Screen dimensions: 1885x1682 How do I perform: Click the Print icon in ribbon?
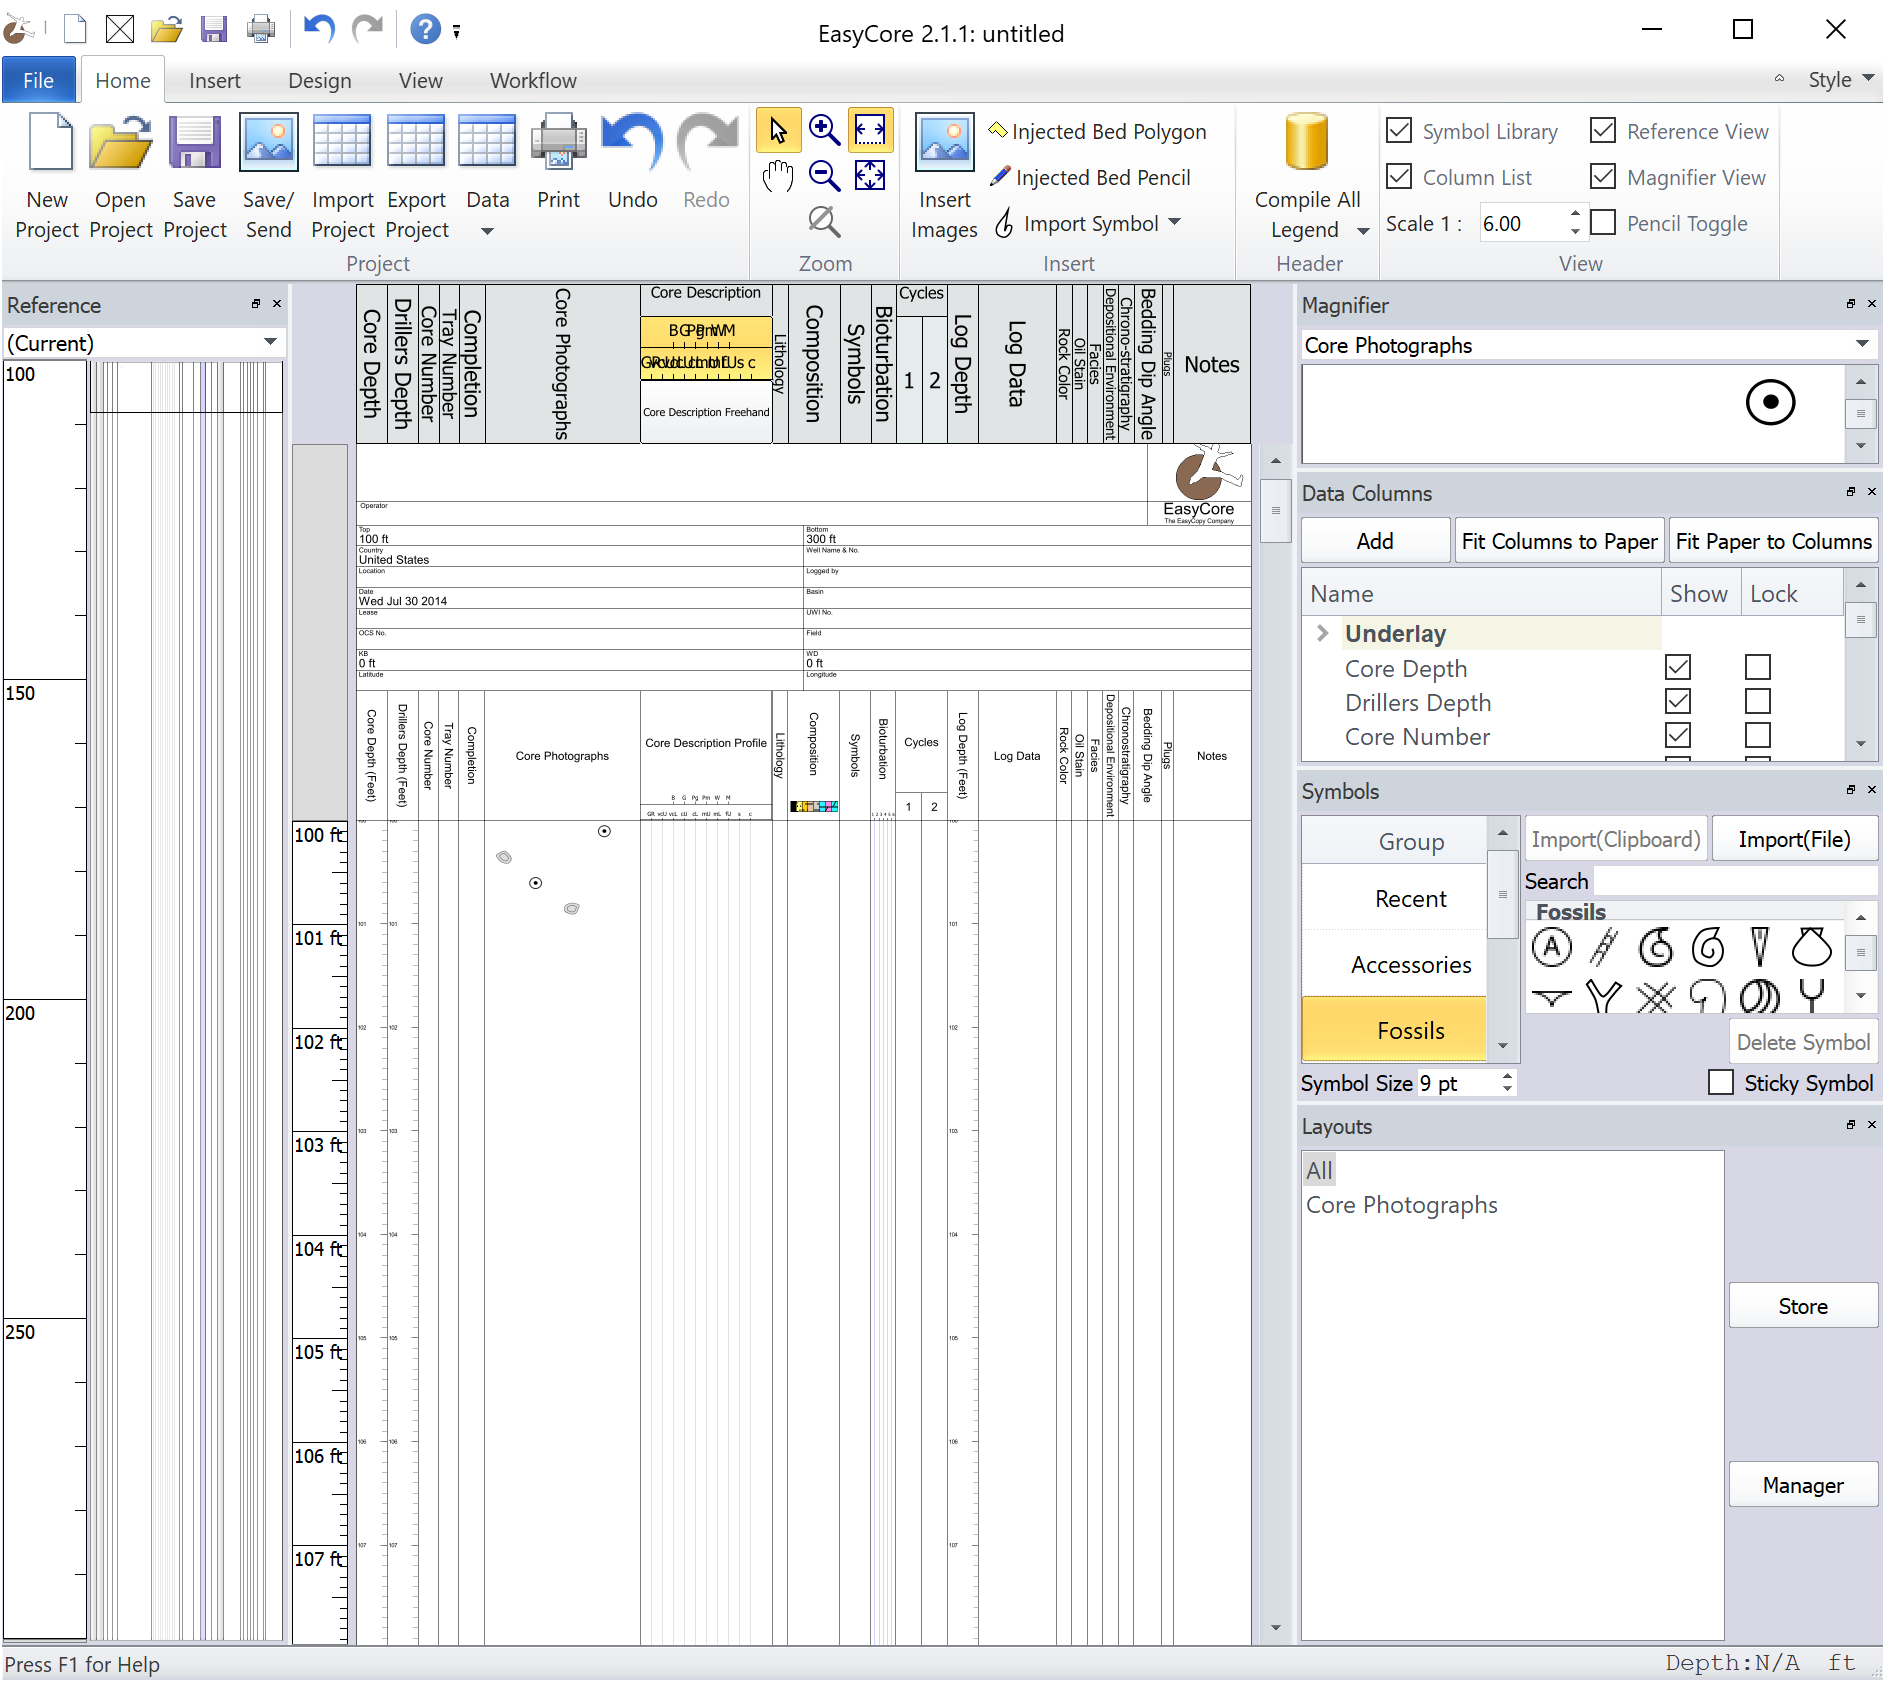pyautogui.click(x=558, y=143)
